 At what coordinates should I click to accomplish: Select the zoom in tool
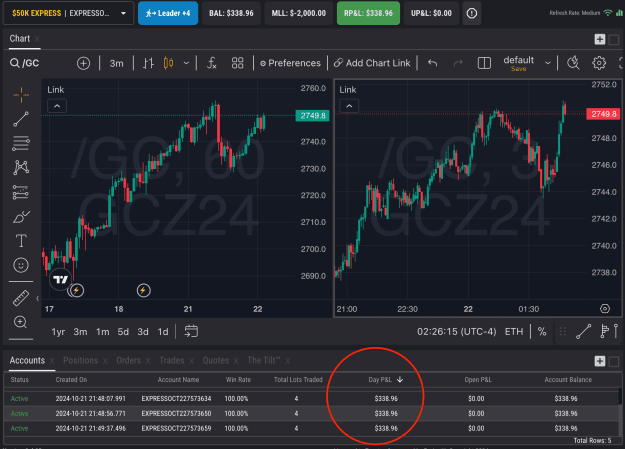(21, 322)
